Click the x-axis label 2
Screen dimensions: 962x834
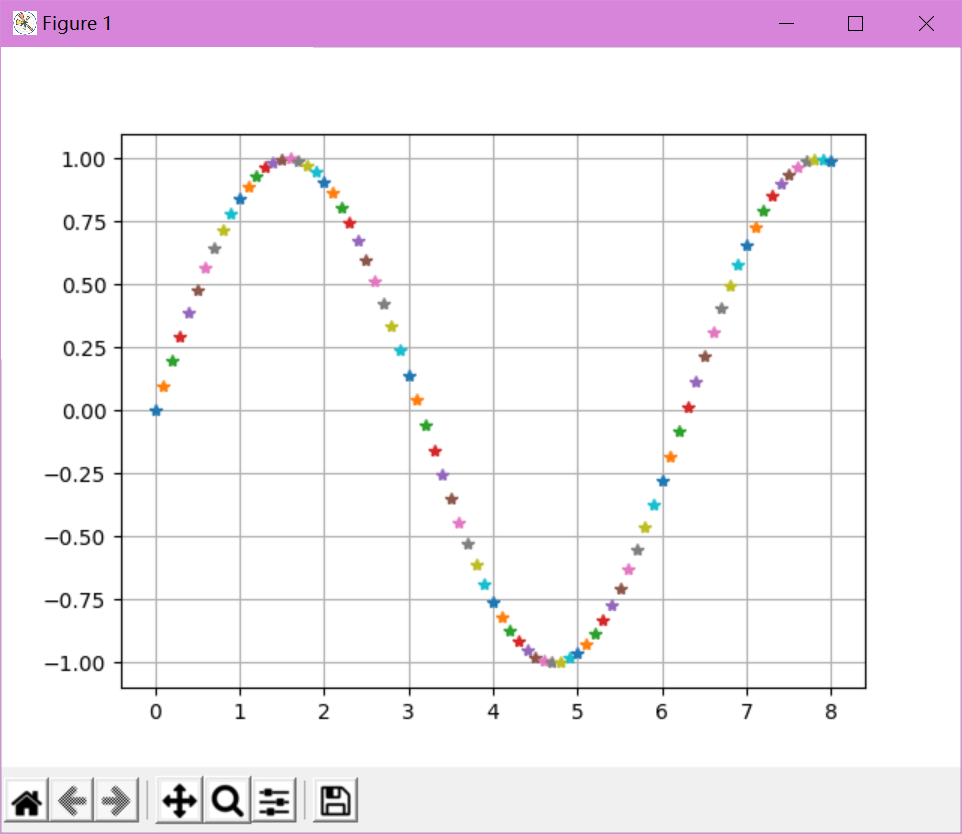(324, 712)
